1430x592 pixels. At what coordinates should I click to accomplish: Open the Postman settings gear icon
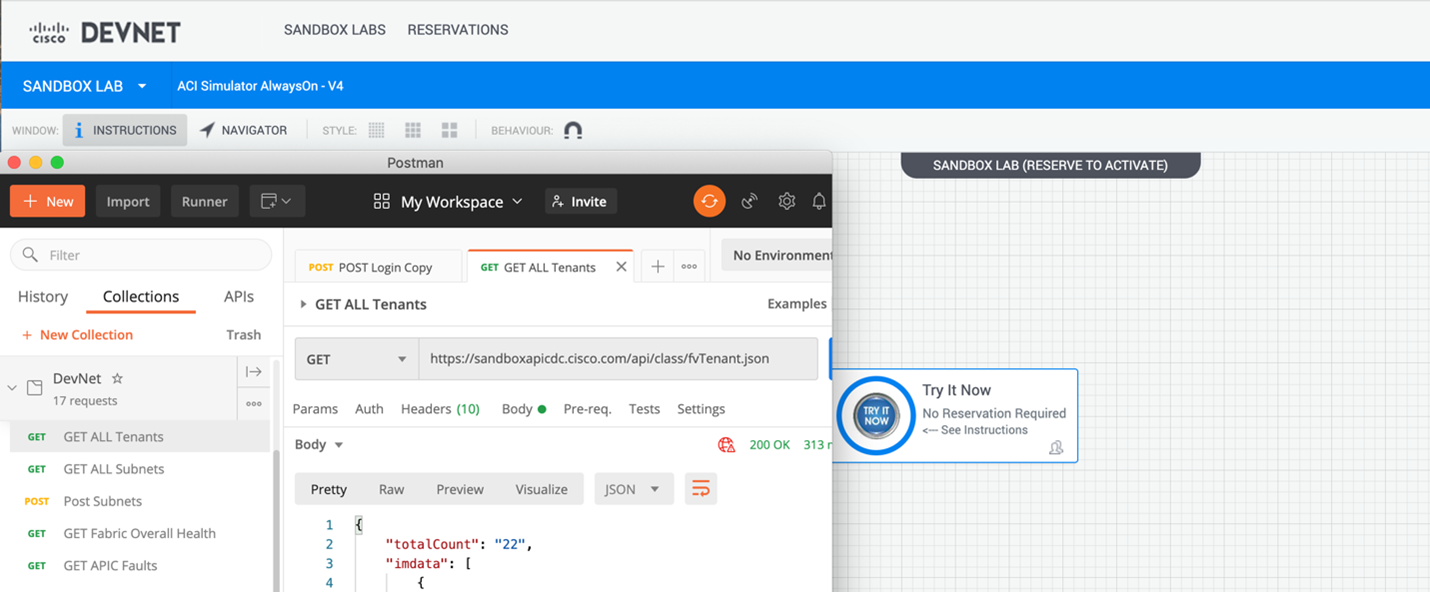click(x=786, y=200)
